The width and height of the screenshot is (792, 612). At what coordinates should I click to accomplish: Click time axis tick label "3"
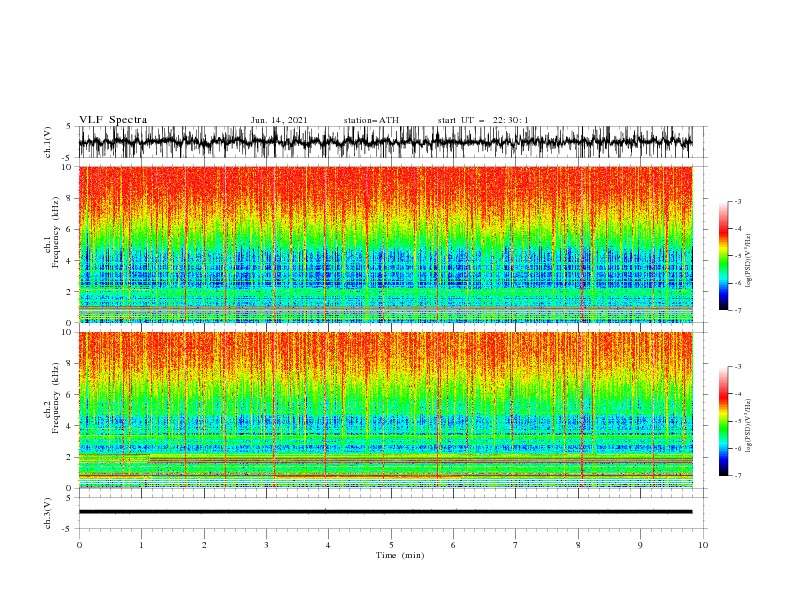point(266,545)
